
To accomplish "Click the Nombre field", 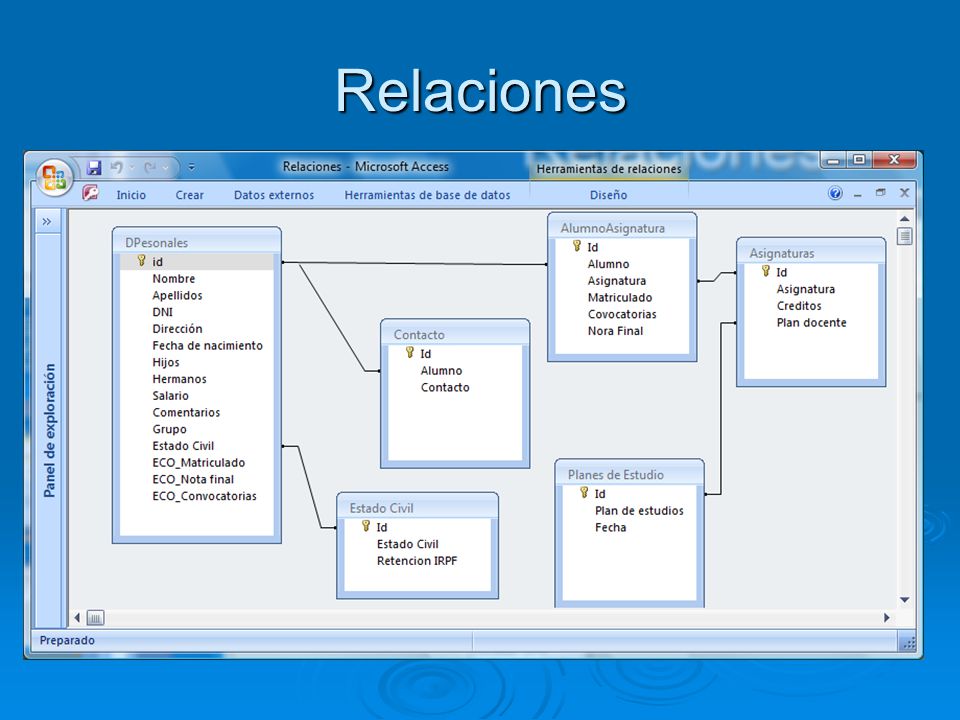I will [x=174, y=279].
